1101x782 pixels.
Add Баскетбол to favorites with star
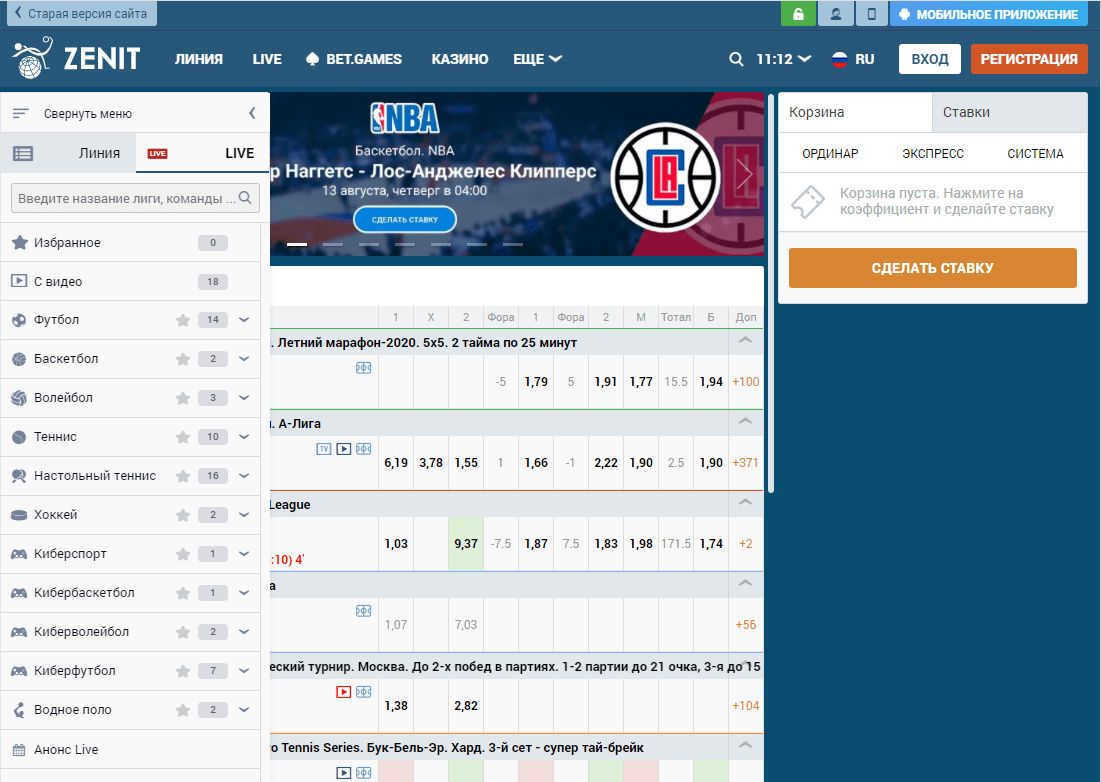(x=183, y=359)
